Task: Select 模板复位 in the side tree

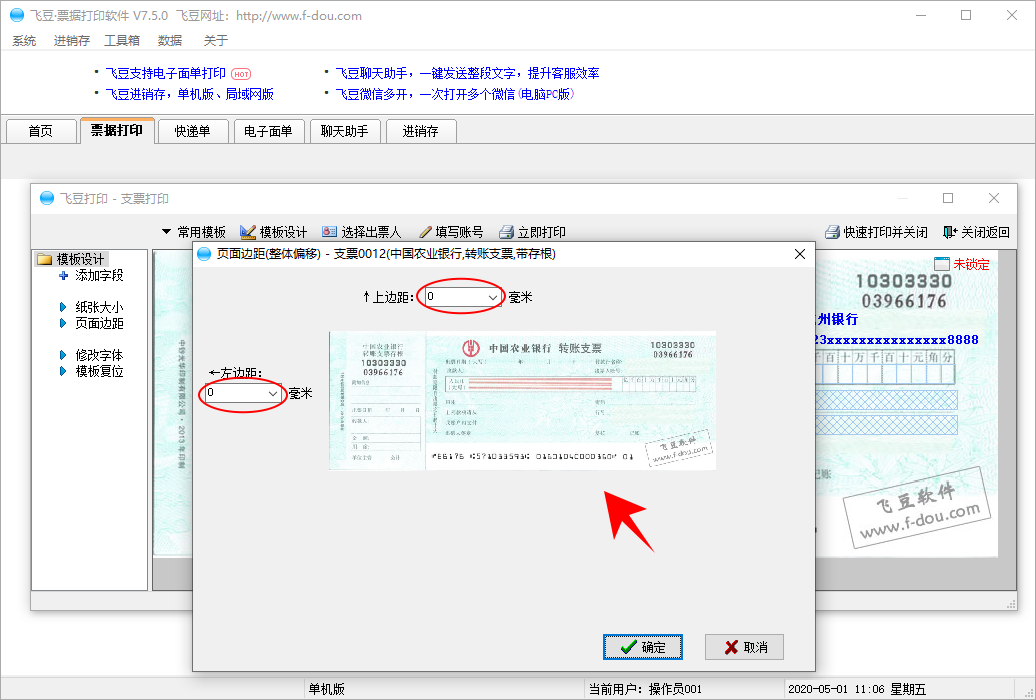Action: pos(99,371)
